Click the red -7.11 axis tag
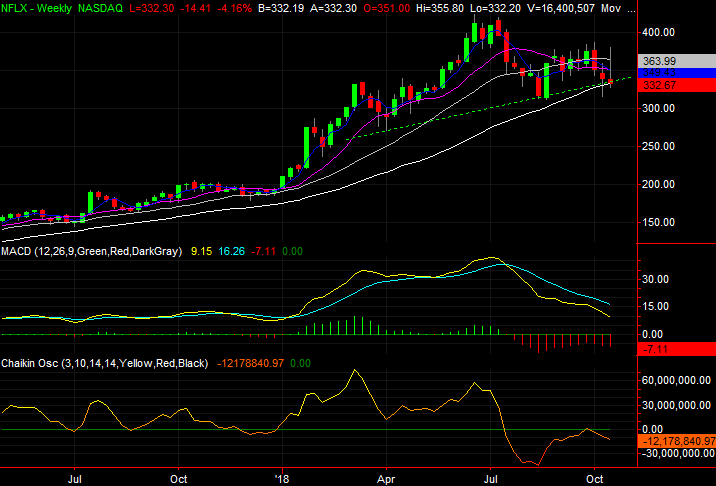Image resolution: width=716 pixels, height=486 pixels. pos(677,349)
